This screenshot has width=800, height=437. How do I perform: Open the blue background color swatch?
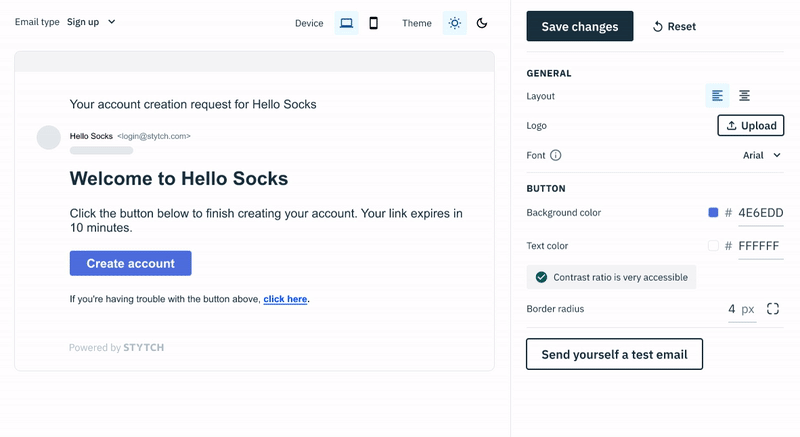713,213
